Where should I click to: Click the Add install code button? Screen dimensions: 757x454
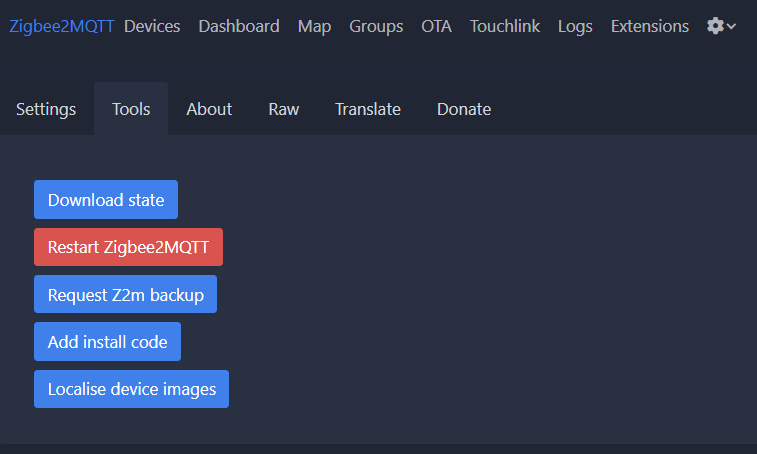pyautogui.click(x=108, y=342)
